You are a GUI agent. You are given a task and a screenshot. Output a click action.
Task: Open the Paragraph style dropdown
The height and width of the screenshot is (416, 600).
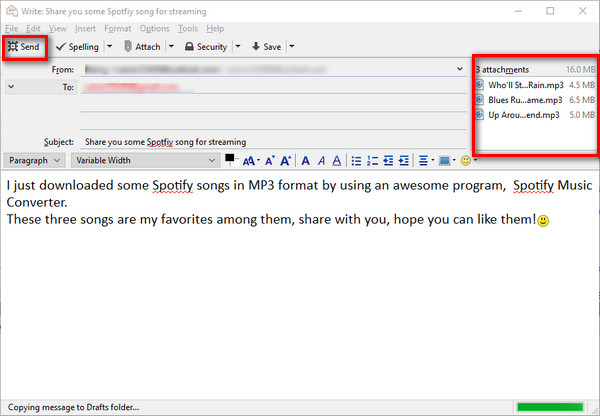34,160
